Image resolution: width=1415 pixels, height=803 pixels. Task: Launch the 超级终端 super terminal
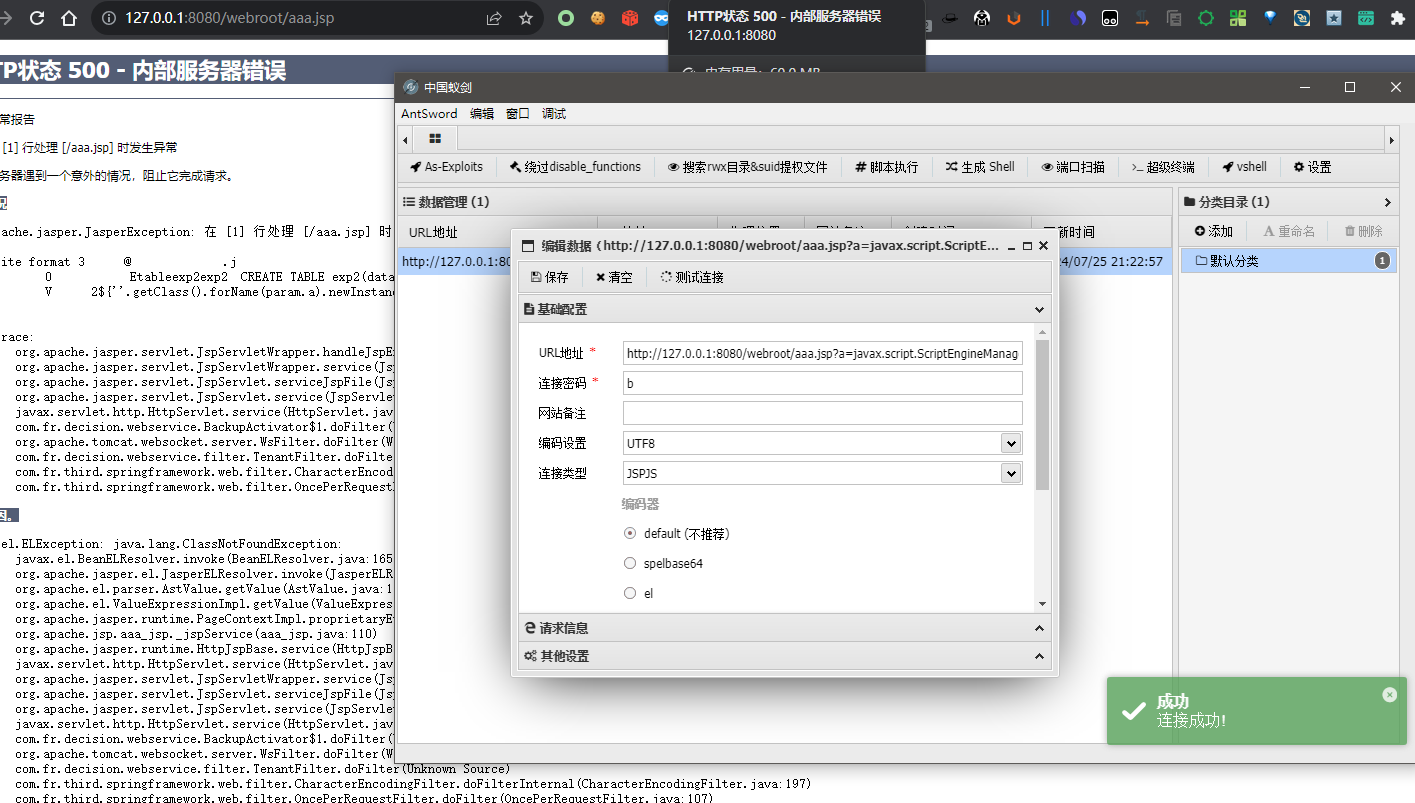pyautogui.click(x=1163, y=167)
